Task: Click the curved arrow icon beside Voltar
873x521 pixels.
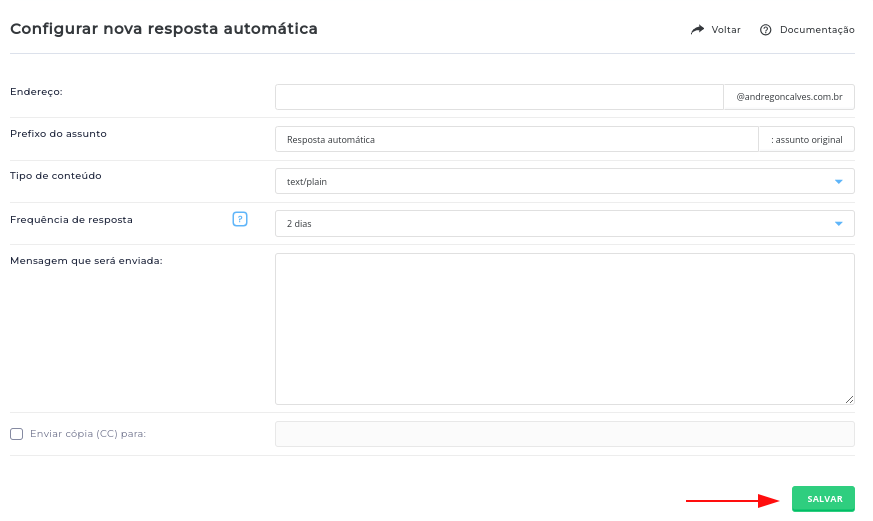Action: pyautogui.click(x=697, y=30)
